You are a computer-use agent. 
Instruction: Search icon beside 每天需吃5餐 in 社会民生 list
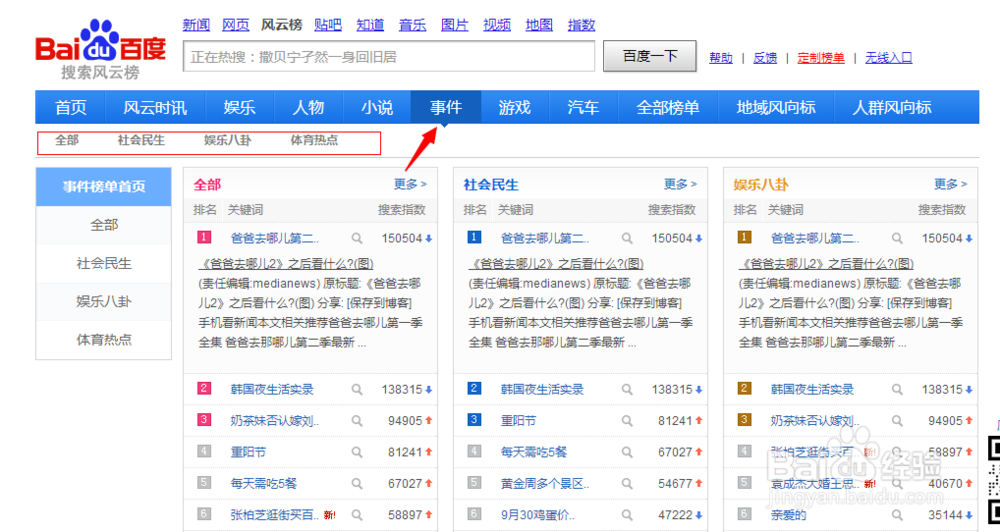coord(628,452)
